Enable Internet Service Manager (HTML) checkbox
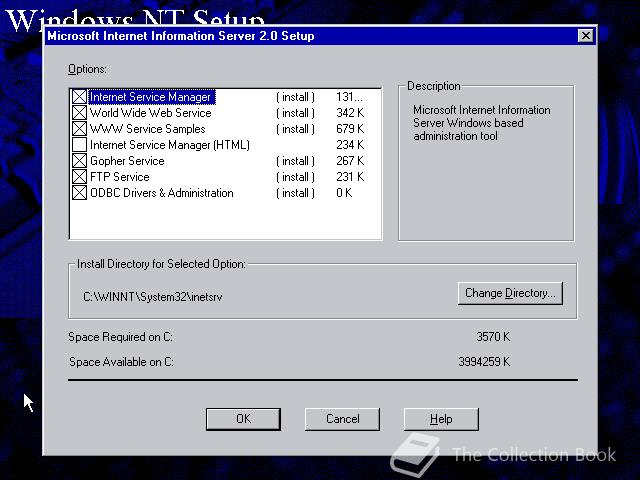640x480 pixels. (x=79, y=144)
